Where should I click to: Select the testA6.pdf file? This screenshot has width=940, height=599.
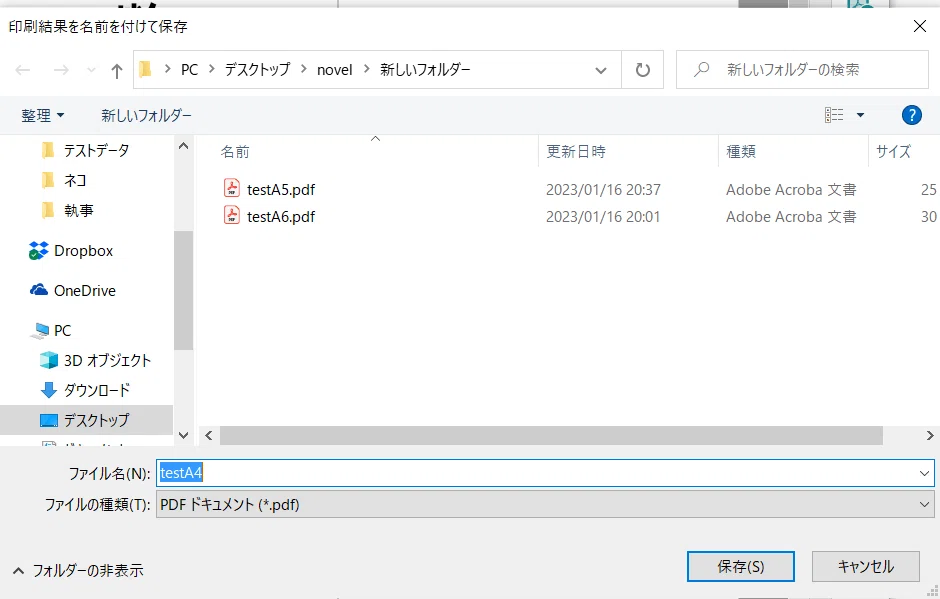click(x=281, y=216)
